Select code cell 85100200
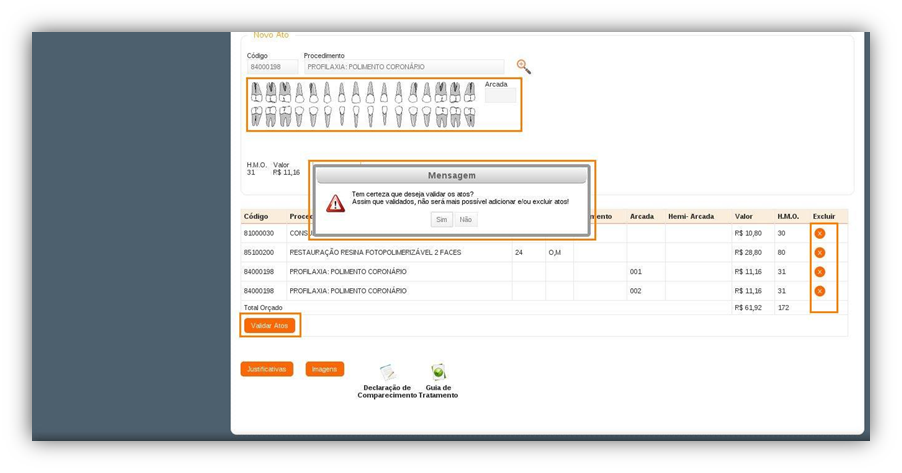The height and width of the screenshot is (473, 902). coord(259,253)
